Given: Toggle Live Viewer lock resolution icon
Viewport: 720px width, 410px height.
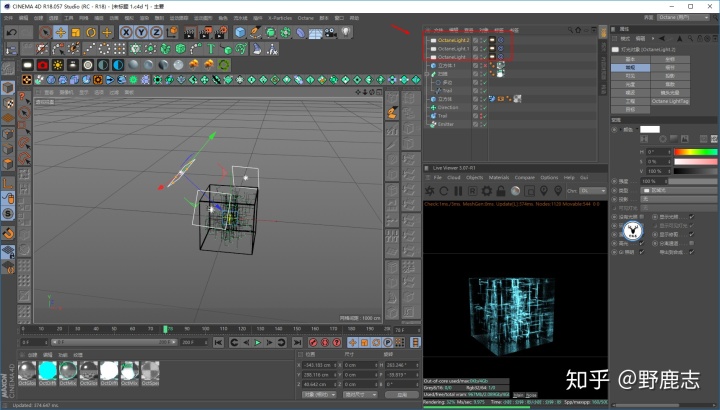Looking at the screenshot, I should 501,191.
